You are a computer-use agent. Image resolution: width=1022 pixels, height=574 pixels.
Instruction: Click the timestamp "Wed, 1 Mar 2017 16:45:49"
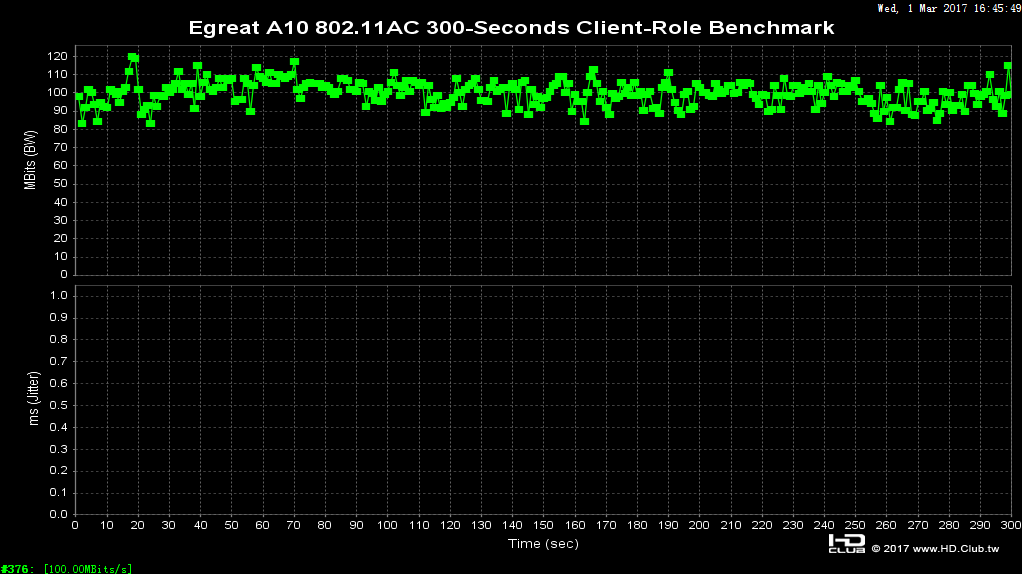point(949,8)
